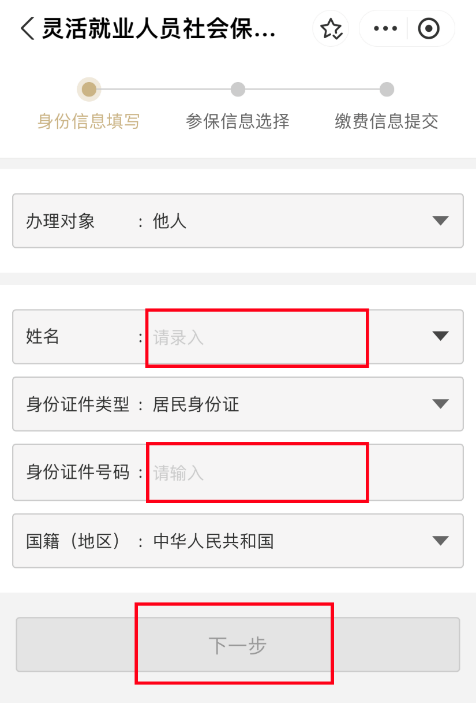Tap the 居民身份证 selected value

coord(196,404)
